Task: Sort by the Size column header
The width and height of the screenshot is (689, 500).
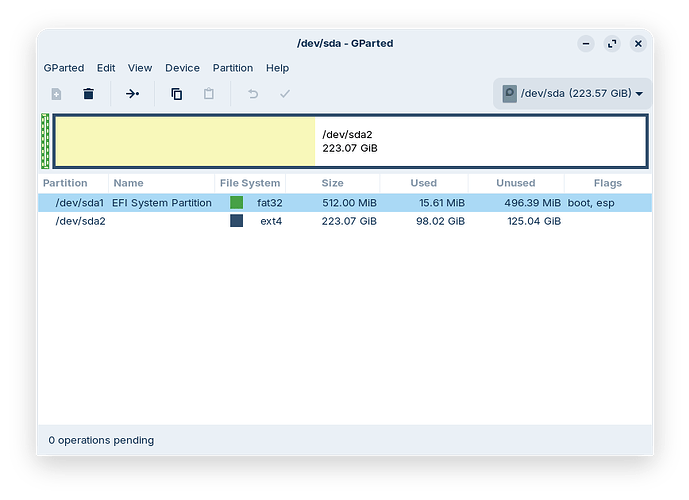Action: 332,183
